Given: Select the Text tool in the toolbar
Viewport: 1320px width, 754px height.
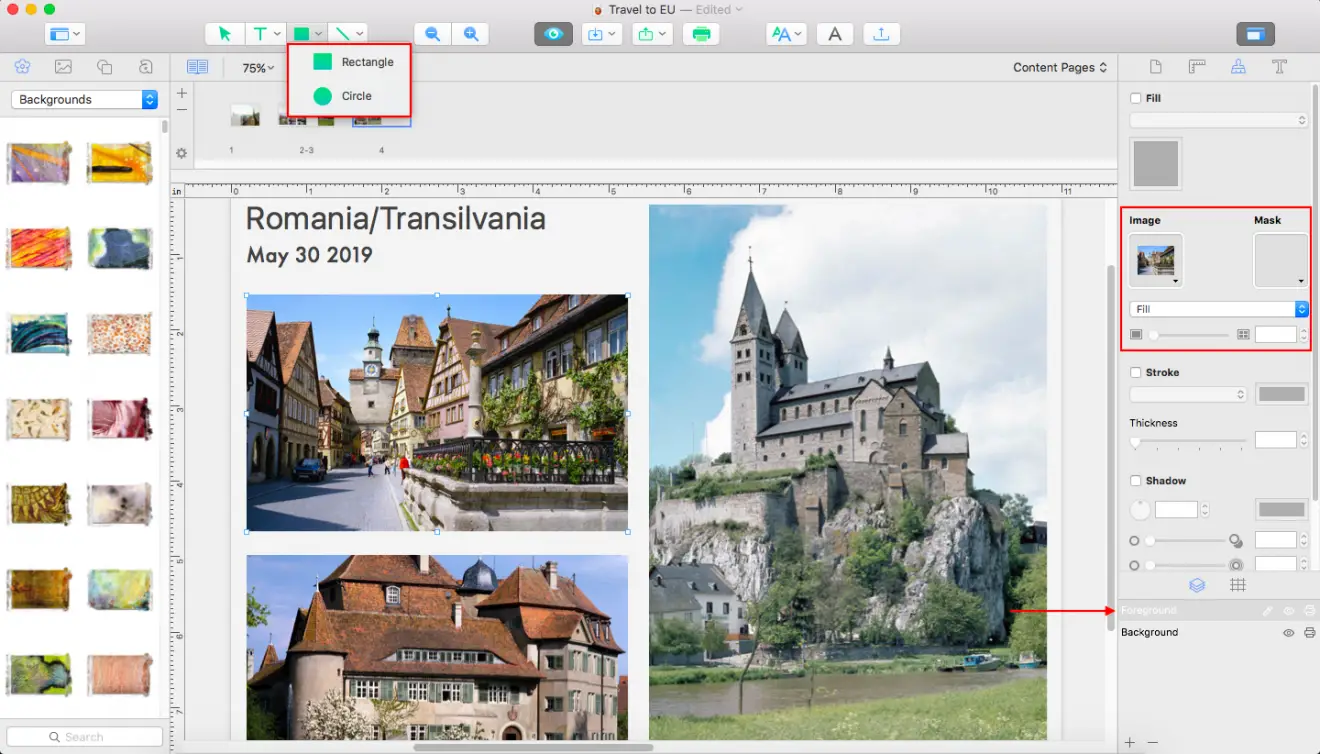Looking at the screenshot, I should [260, 33].
